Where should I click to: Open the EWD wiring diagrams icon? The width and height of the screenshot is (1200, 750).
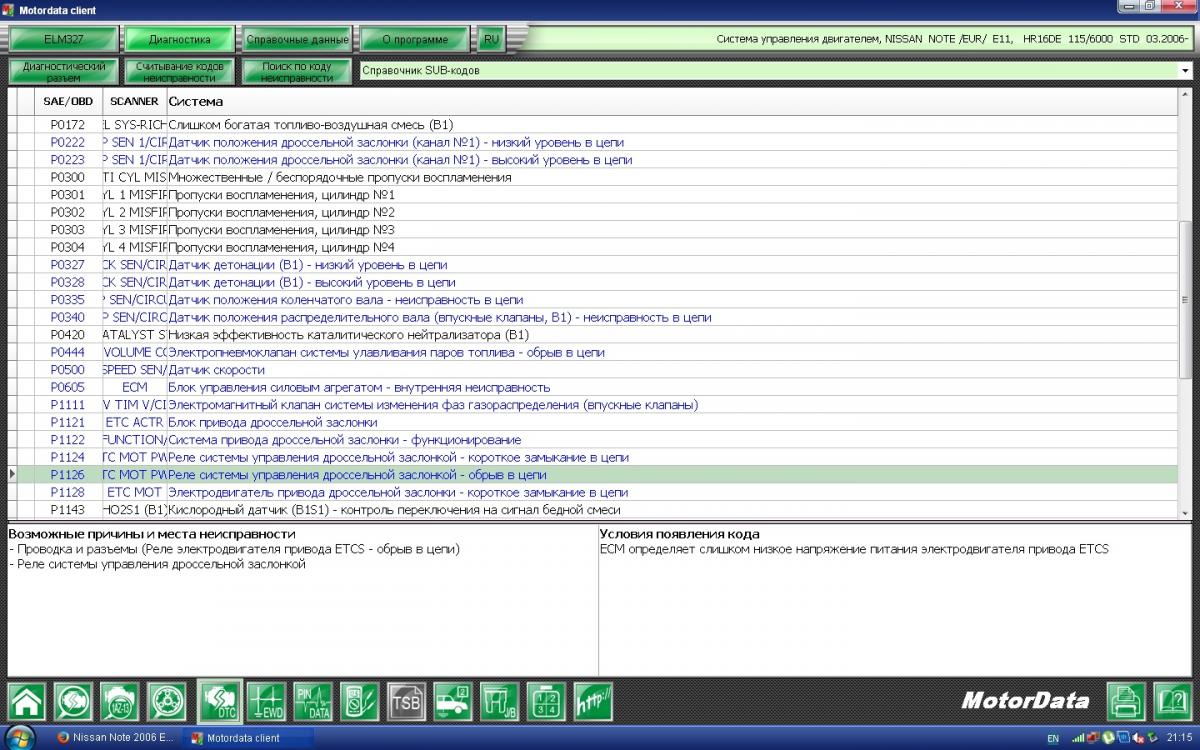[x=266, y=700]
